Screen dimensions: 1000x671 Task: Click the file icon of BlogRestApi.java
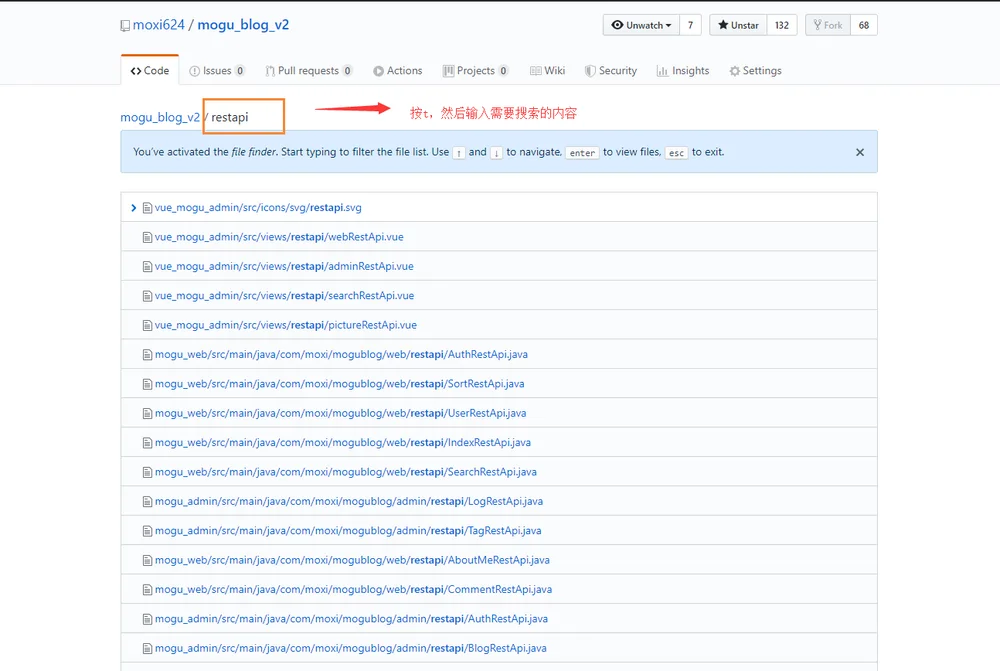point(147,648)
